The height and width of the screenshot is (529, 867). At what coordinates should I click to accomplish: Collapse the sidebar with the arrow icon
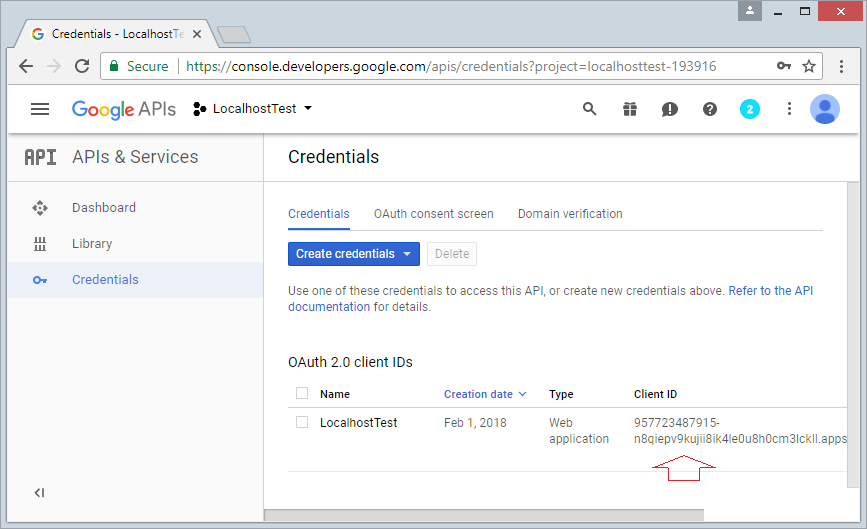[x=39, y=493]
